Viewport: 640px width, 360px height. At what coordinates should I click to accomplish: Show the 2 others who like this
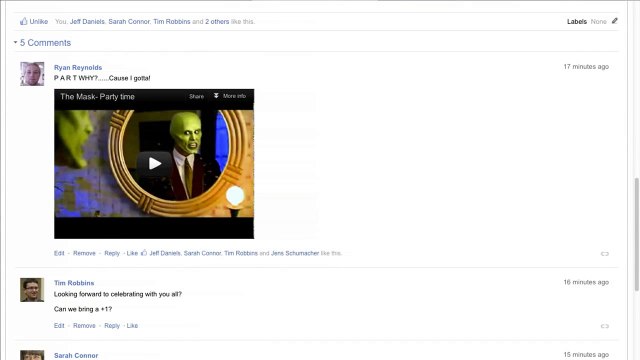pos(217,22)
